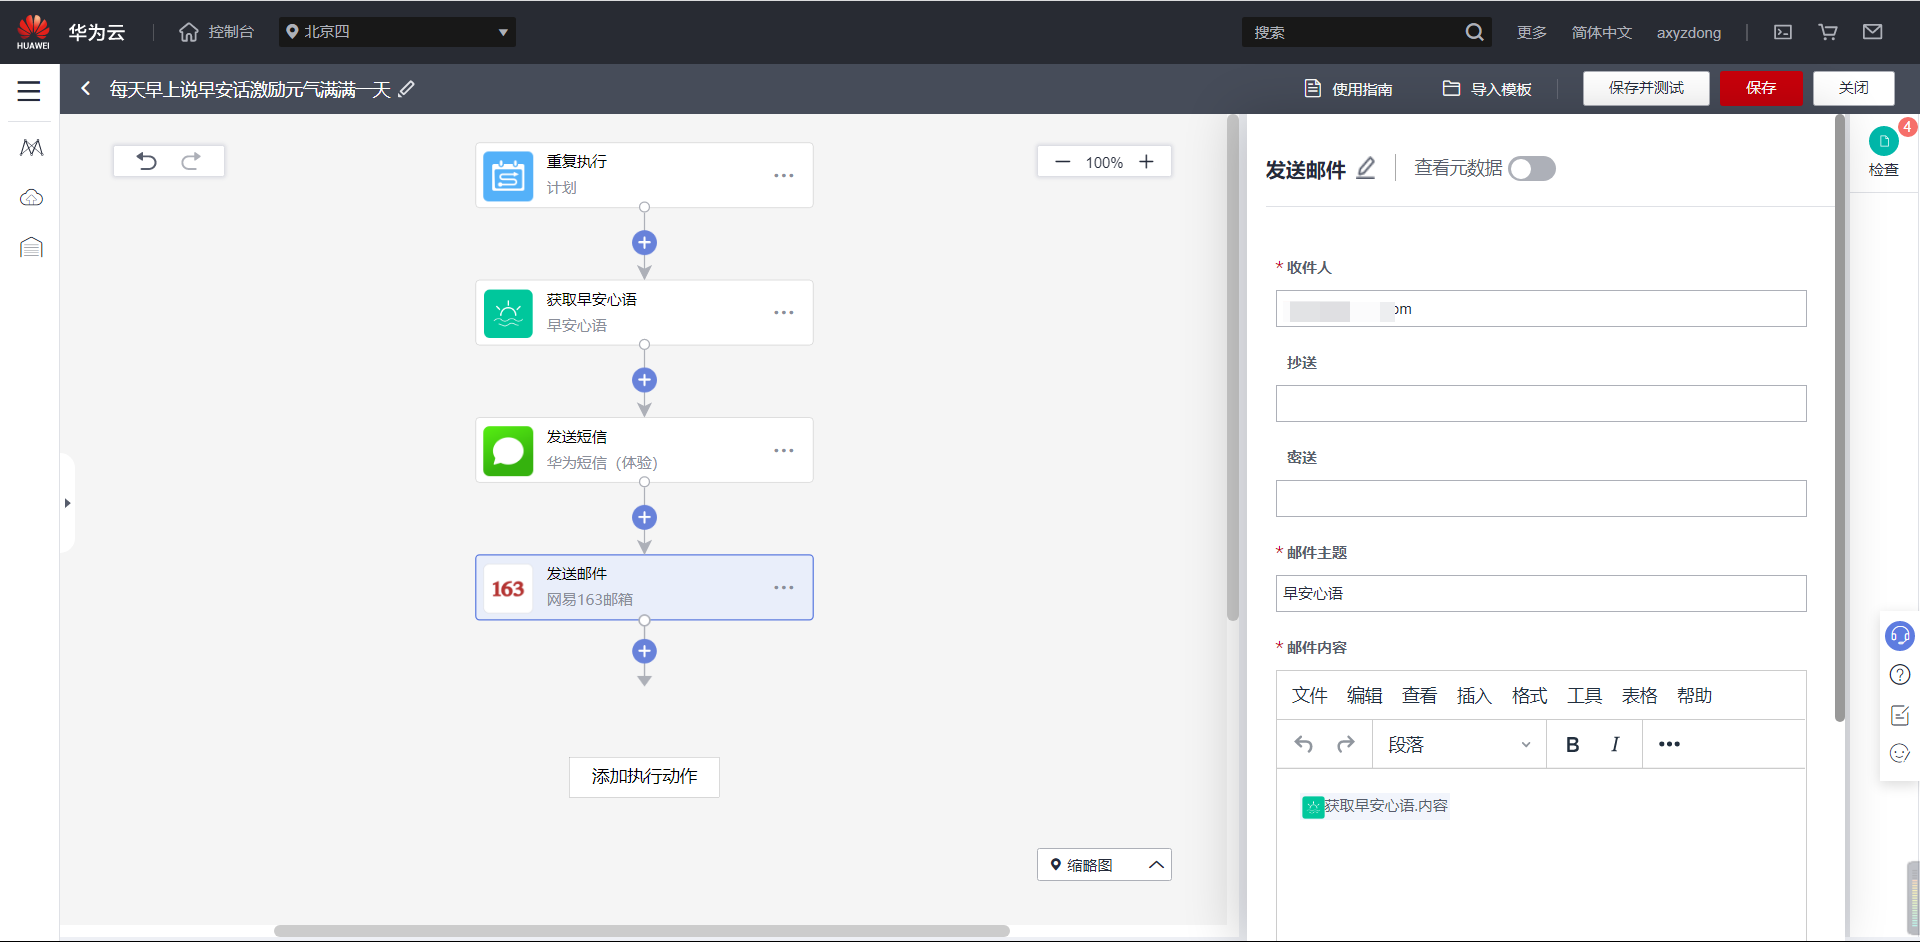This screenshot has width=1920, height=942.
Task: Open the first left sidebar icon
Action: click(31, 148)
